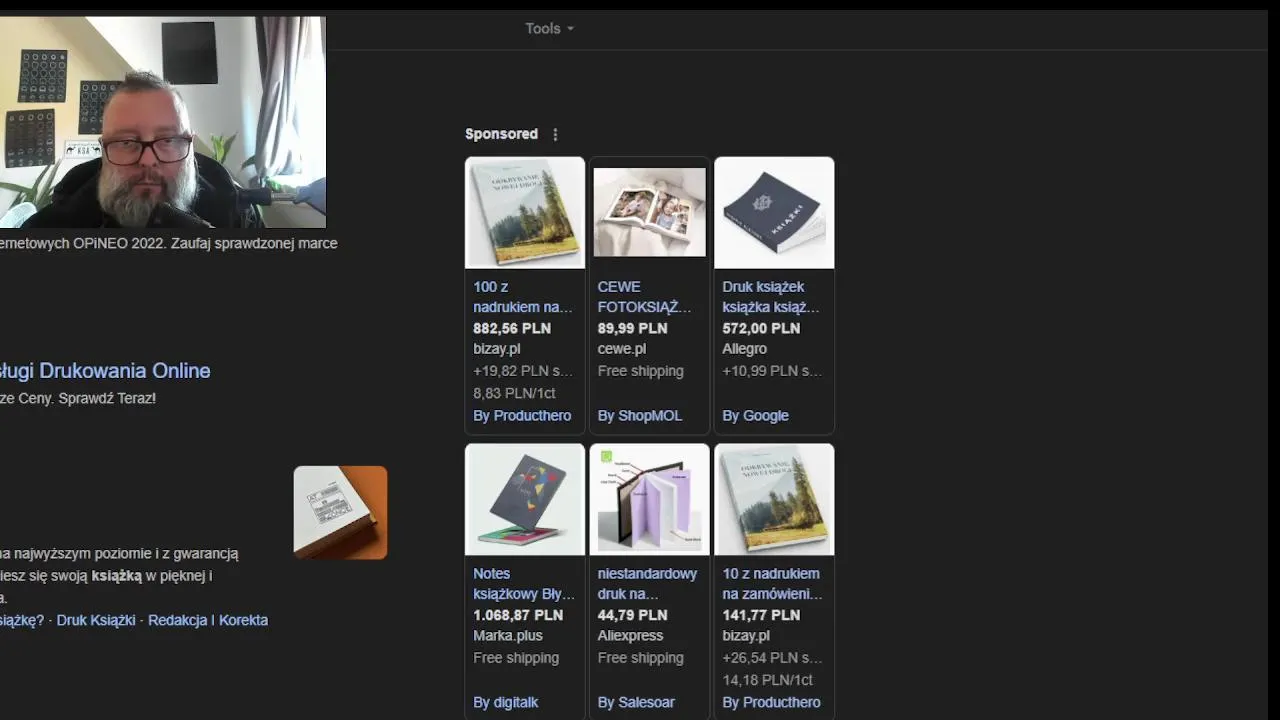Viewport: 1280px width, 720px height.
Task: Click the 'By digitalk' link
Action: [505, 703]
